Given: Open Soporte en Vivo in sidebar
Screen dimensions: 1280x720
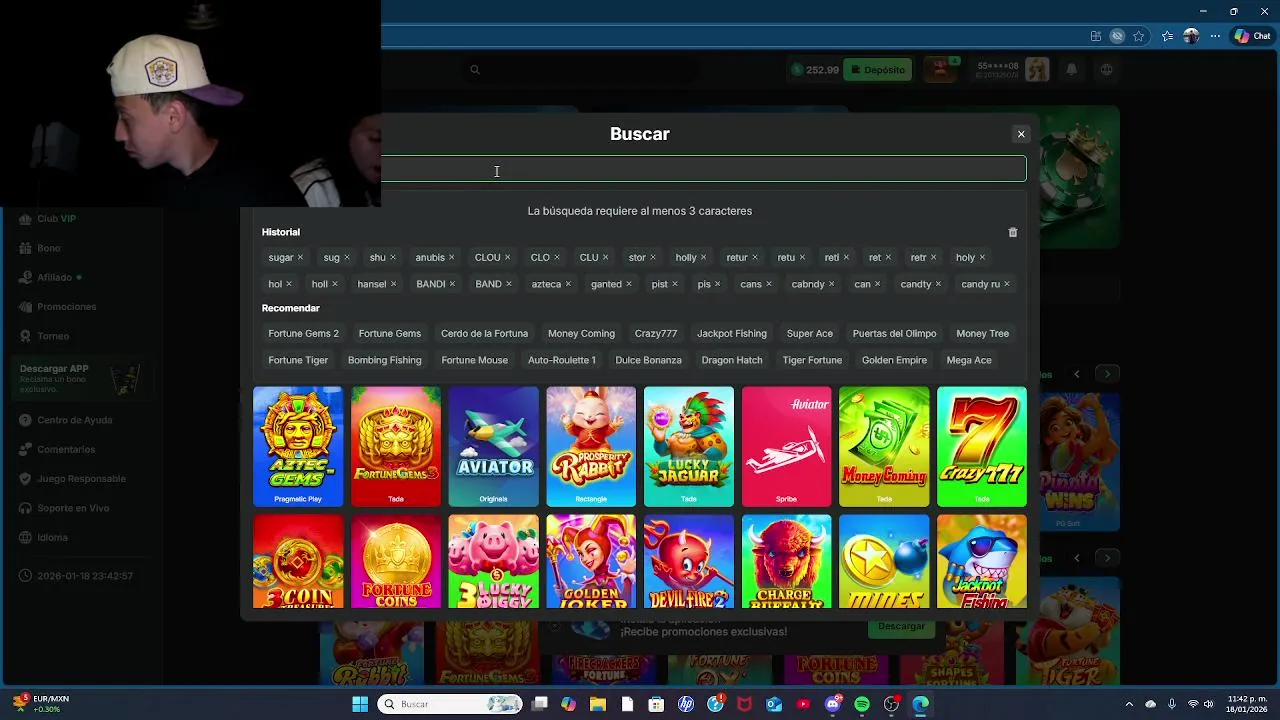Looking at the screenshot, I should [x=73, y=508].
